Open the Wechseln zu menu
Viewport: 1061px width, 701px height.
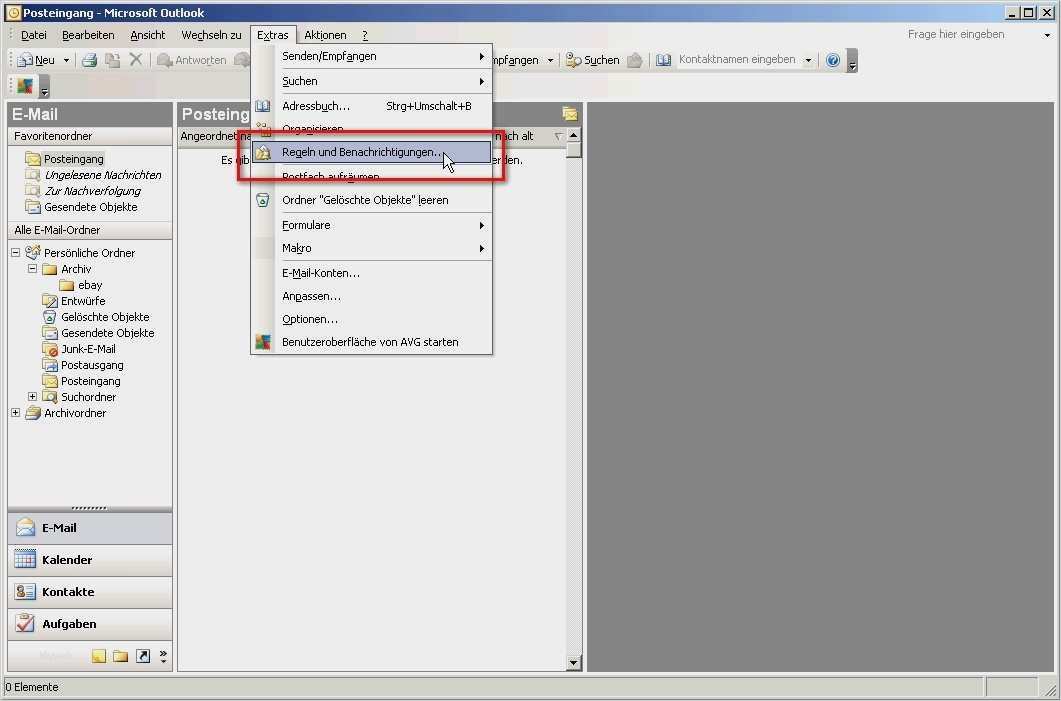coord(211,35)
